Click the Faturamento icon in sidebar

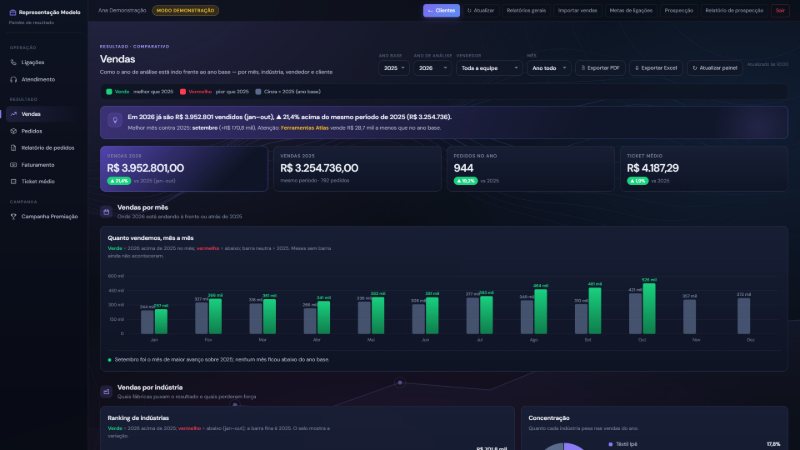coord(13,165)
